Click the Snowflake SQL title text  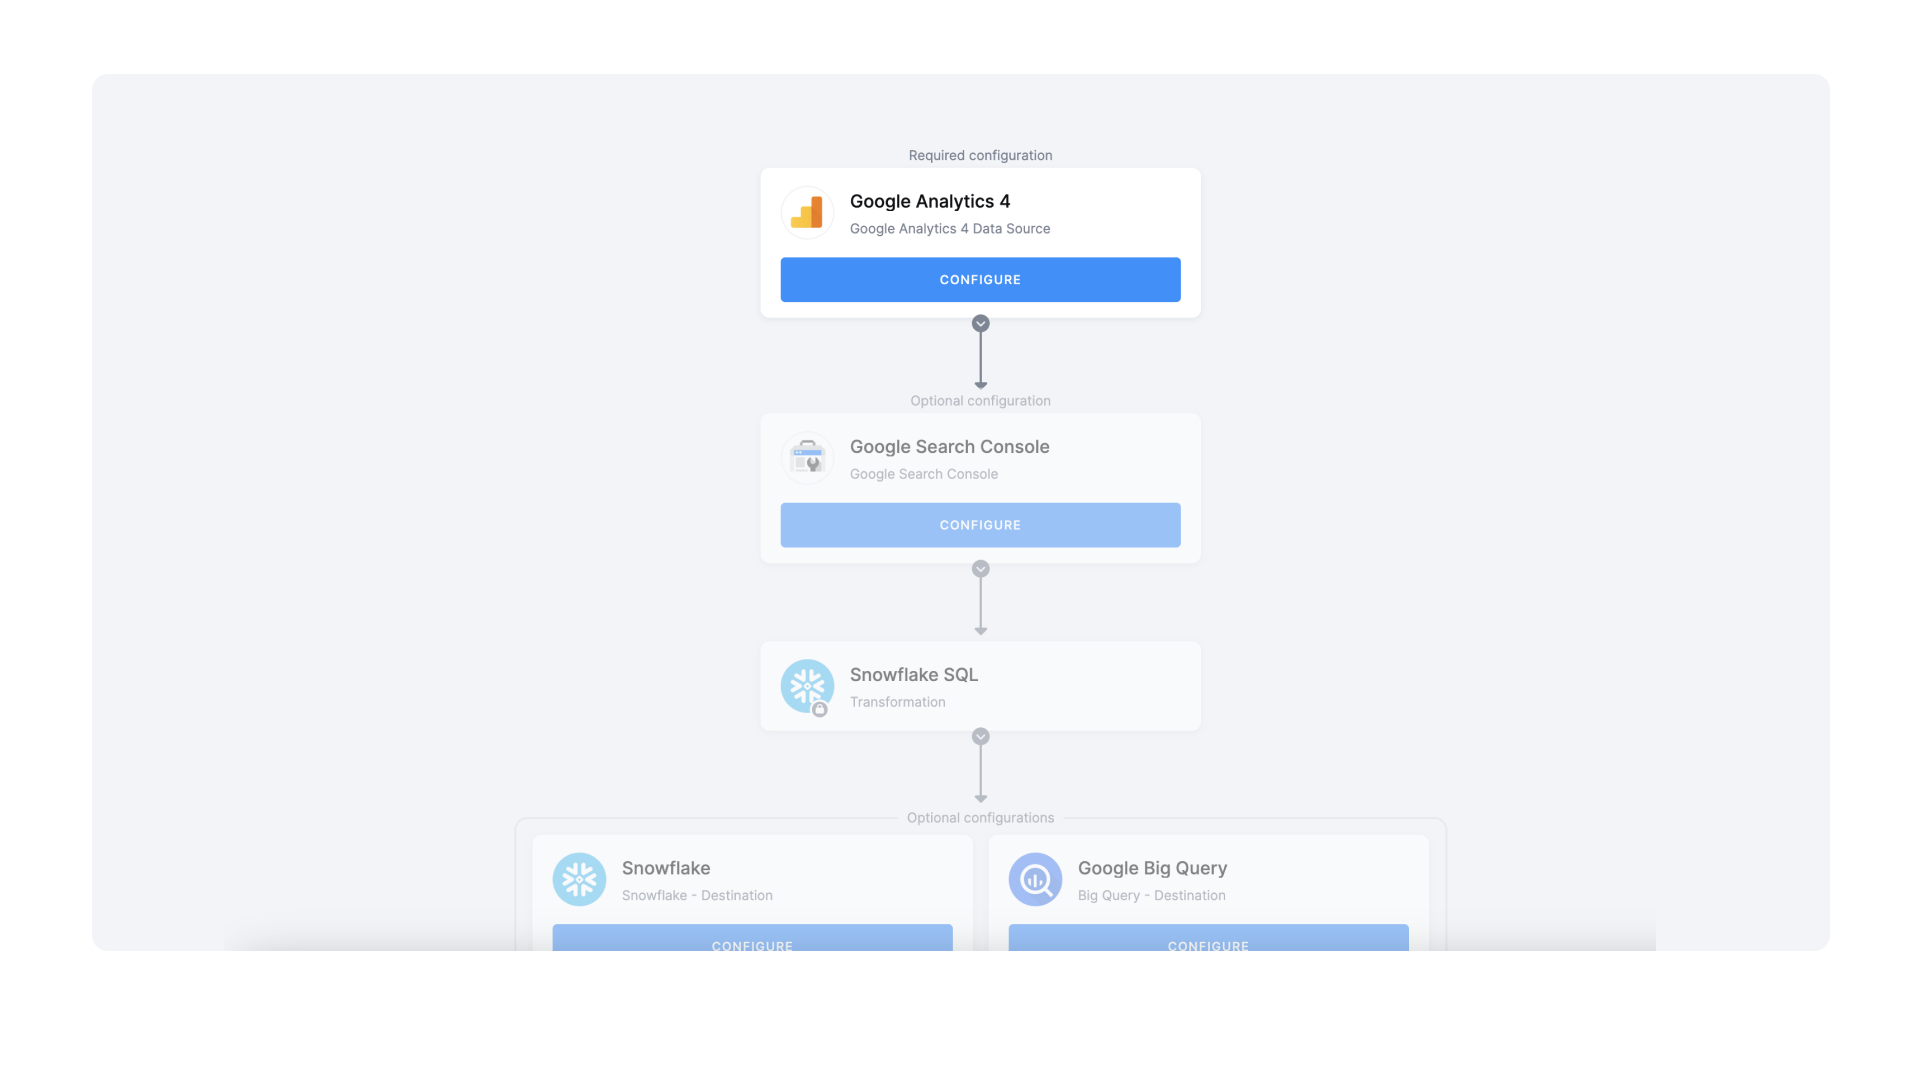(x=913, y=675)
